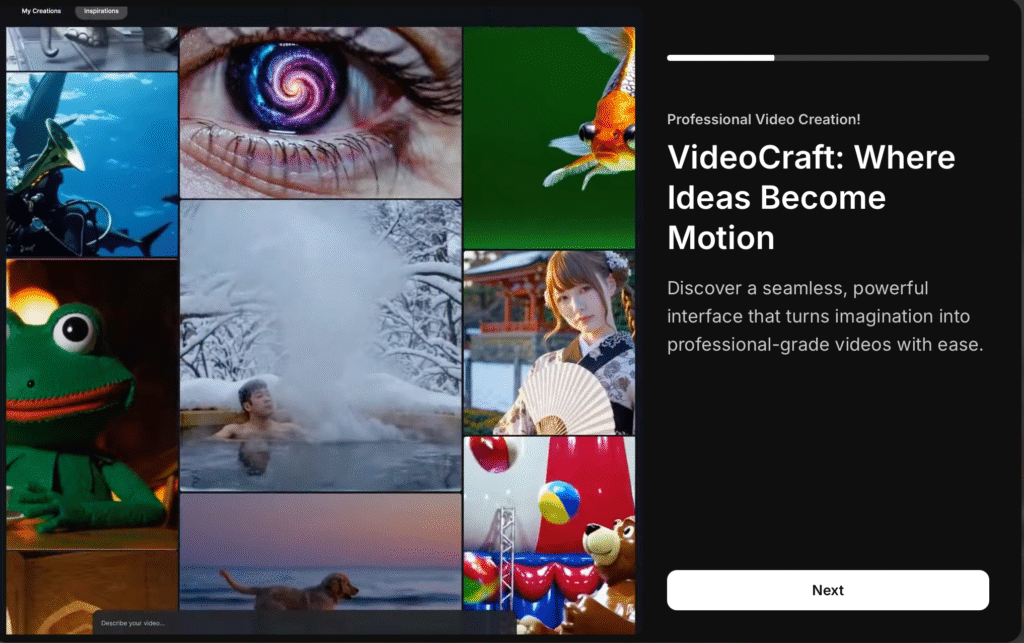Open the goldfish on green thumbnail
Image resolution: width=1024 pixels, height=643 pixels.
click(549, 137)
